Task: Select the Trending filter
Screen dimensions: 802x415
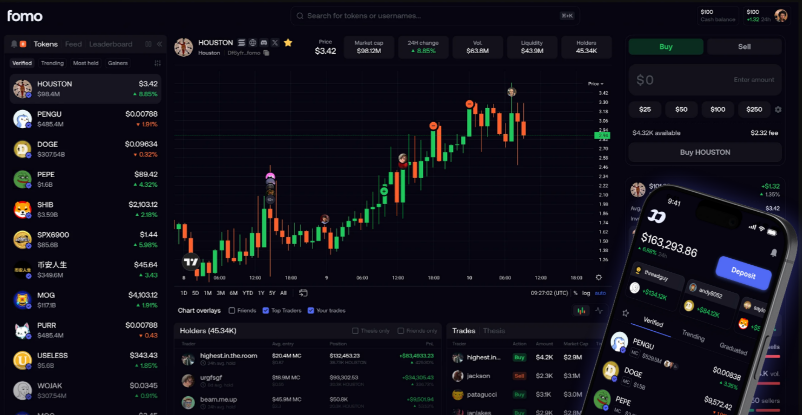Action: point(52,63)
